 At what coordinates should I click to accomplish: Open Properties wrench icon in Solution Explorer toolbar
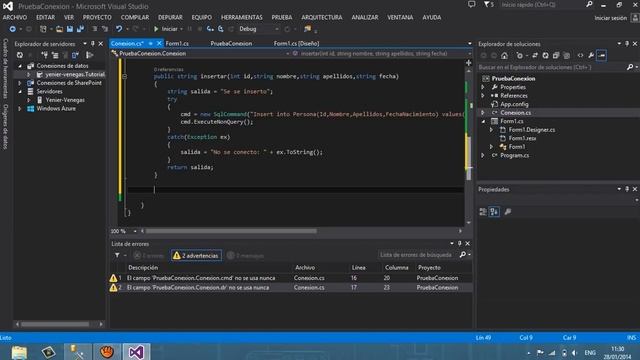(591, 56)
